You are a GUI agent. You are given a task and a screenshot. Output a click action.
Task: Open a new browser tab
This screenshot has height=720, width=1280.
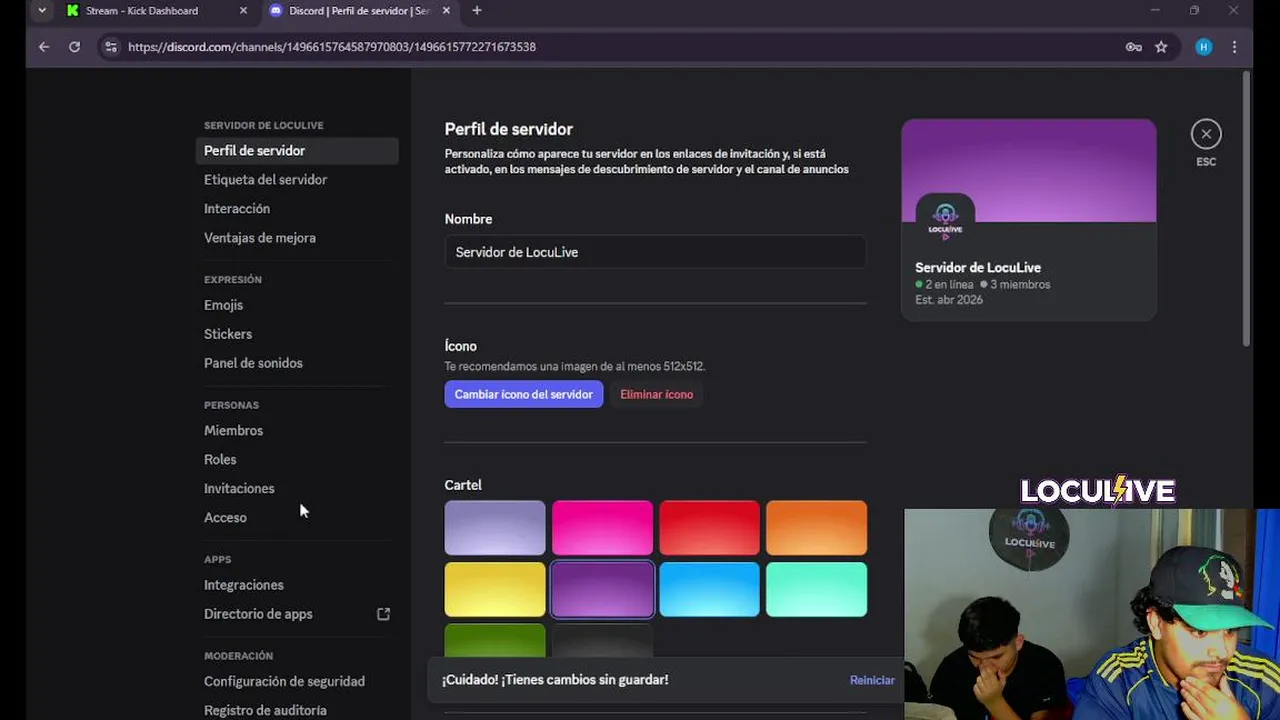click(x=477, y=11)
